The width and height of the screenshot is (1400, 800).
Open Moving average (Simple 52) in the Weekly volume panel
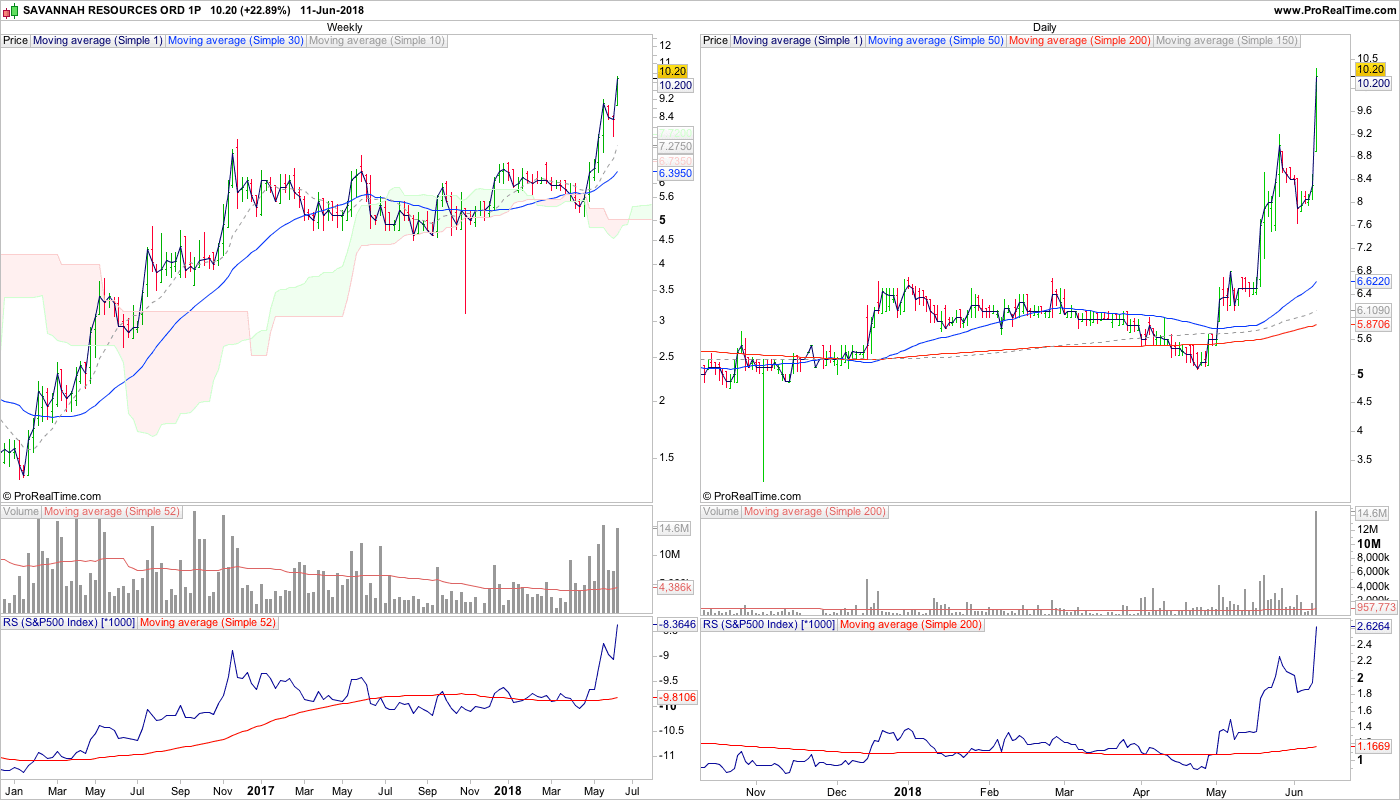tap(112, 512)
